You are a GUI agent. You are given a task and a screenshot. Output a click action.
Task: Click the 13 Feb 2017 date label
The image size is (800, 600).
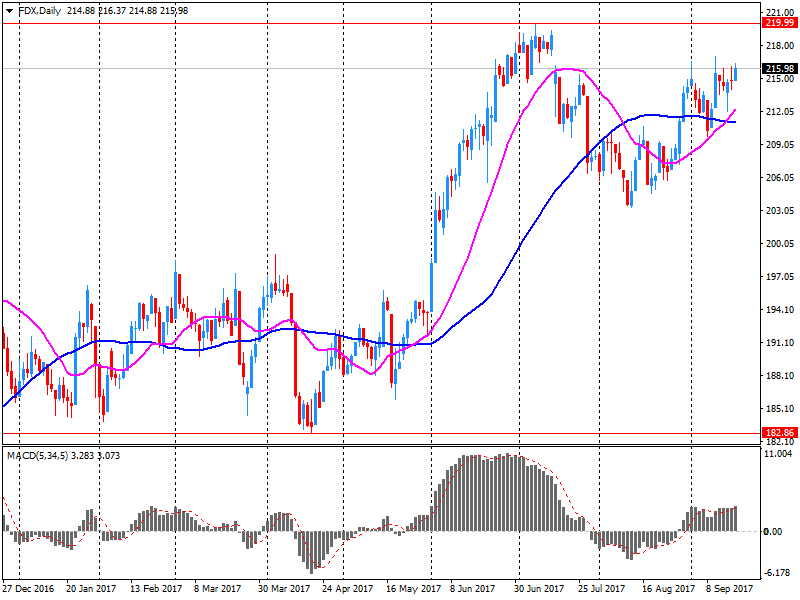[156, 588]
